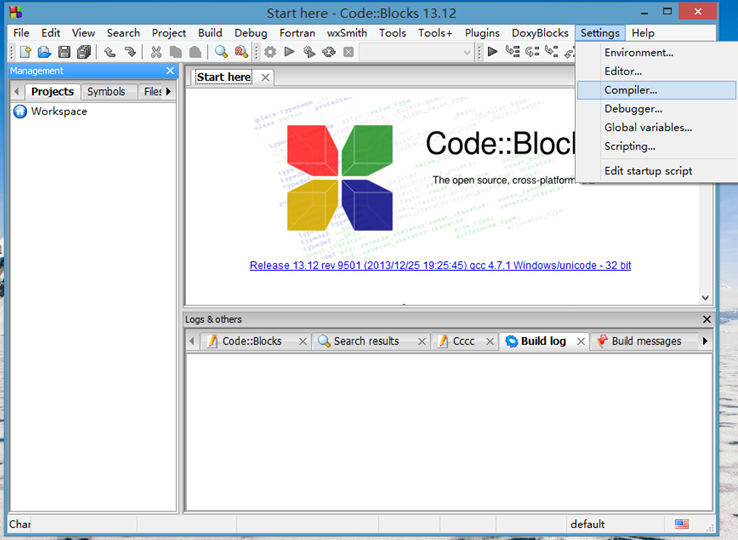The image size is (738, 540).
Task: Click the Paste toolbar icon
Action: coord(195,52)
